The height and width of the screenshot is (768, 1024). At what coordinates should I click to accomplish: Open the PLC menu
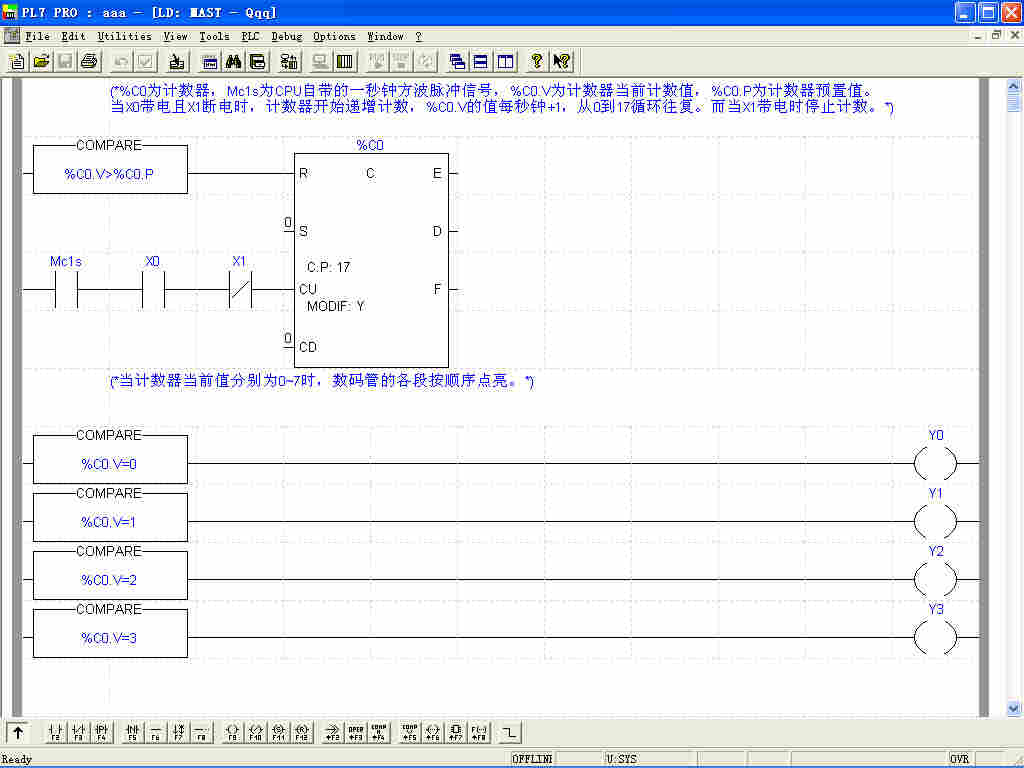coord(250,36)
